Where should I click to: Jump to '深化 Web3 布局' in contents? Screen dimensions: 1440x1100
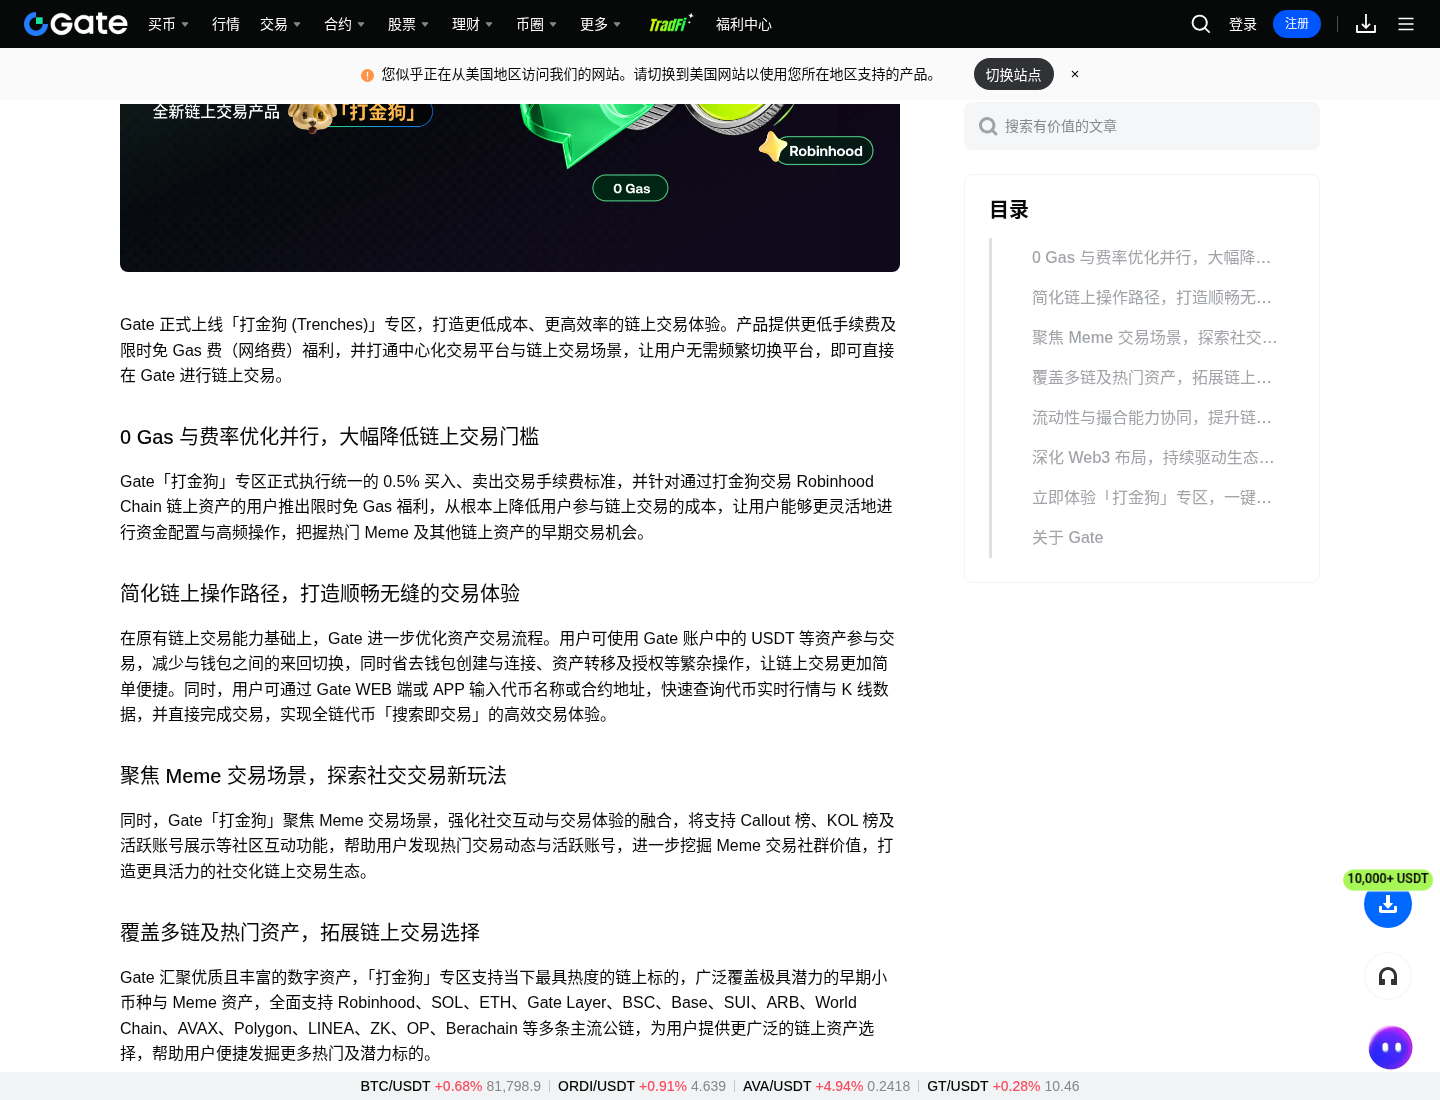1153,457
